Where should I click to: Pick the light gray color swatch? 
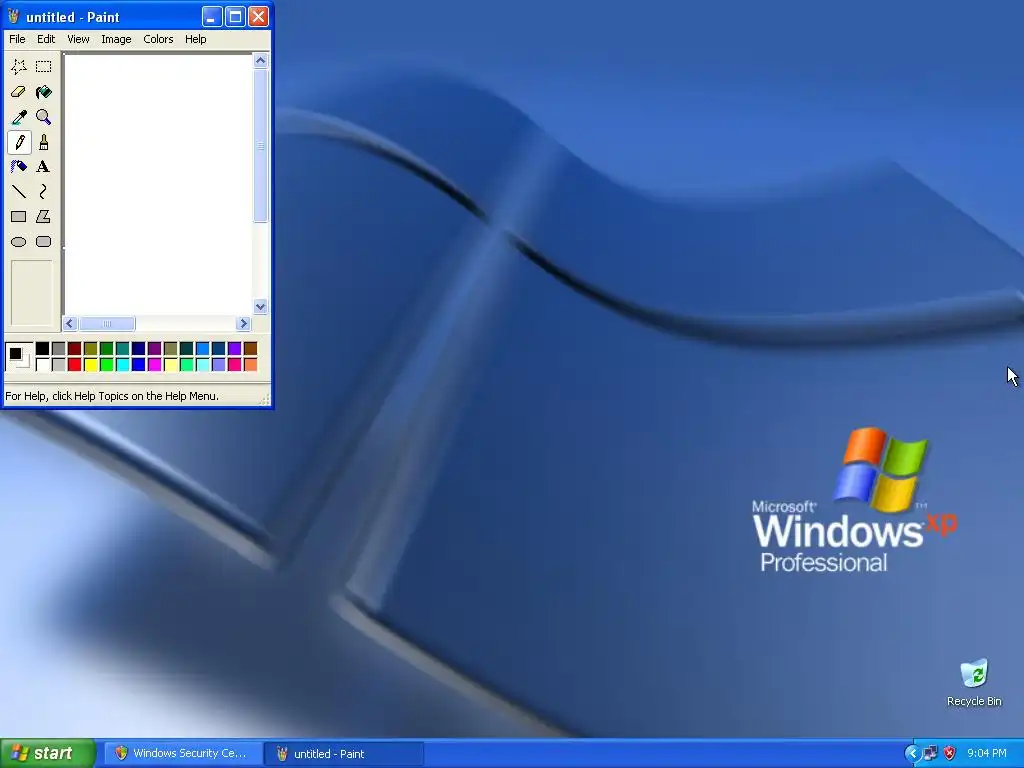[59, 364]
